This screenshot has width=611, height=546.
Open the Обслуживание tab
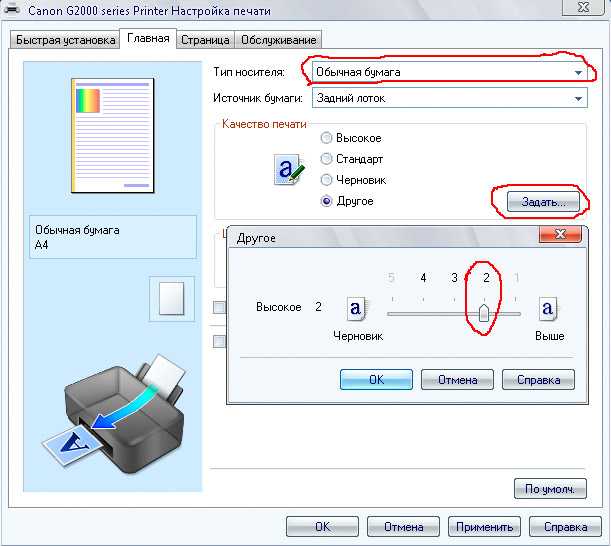point(278,40)
